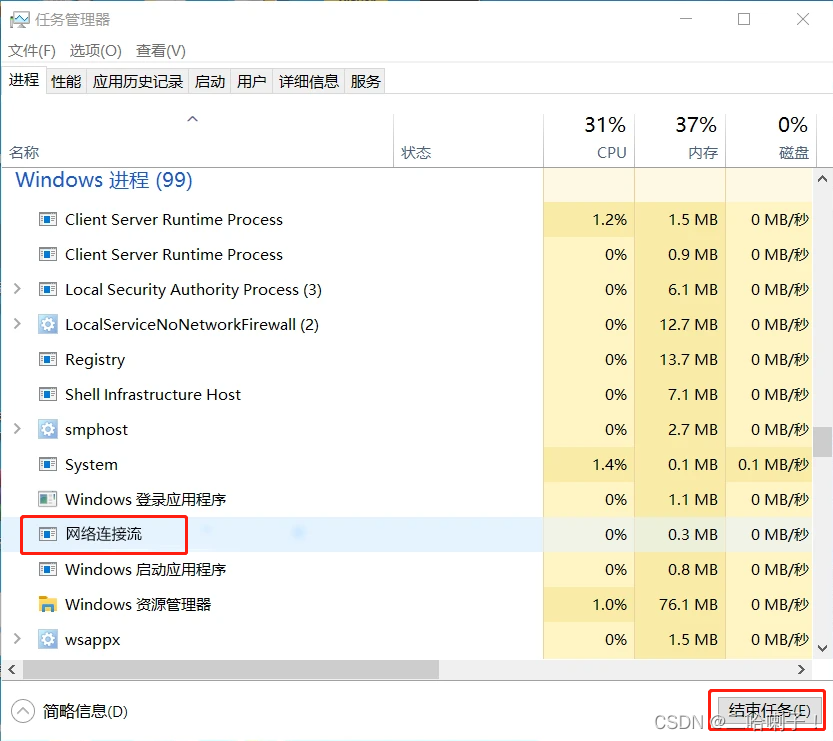Screen dimensions: 833x741
Task: Click the 13.7 MB memory cell for Registry
Action: [x=680, y=360]
